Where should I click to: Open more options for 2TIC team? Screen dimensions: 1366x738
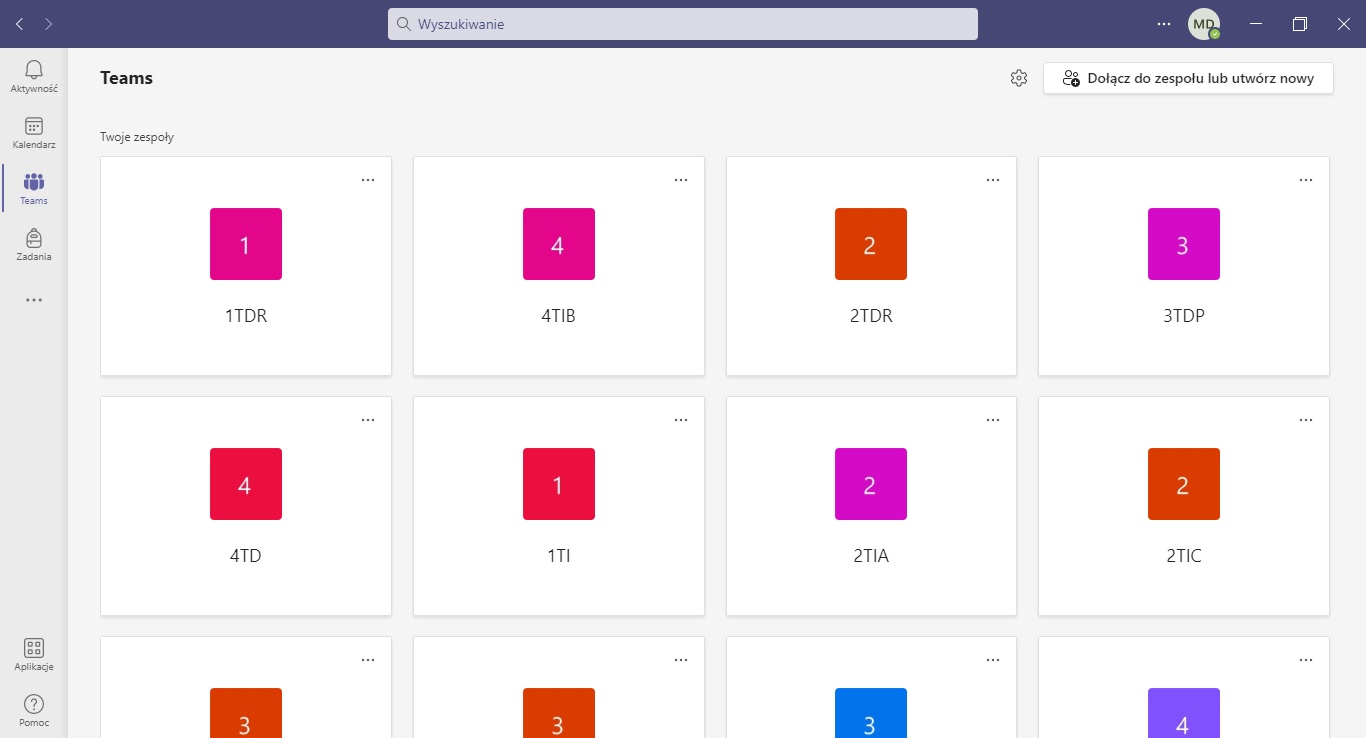pyautogui.click(x=1306, y=420)
